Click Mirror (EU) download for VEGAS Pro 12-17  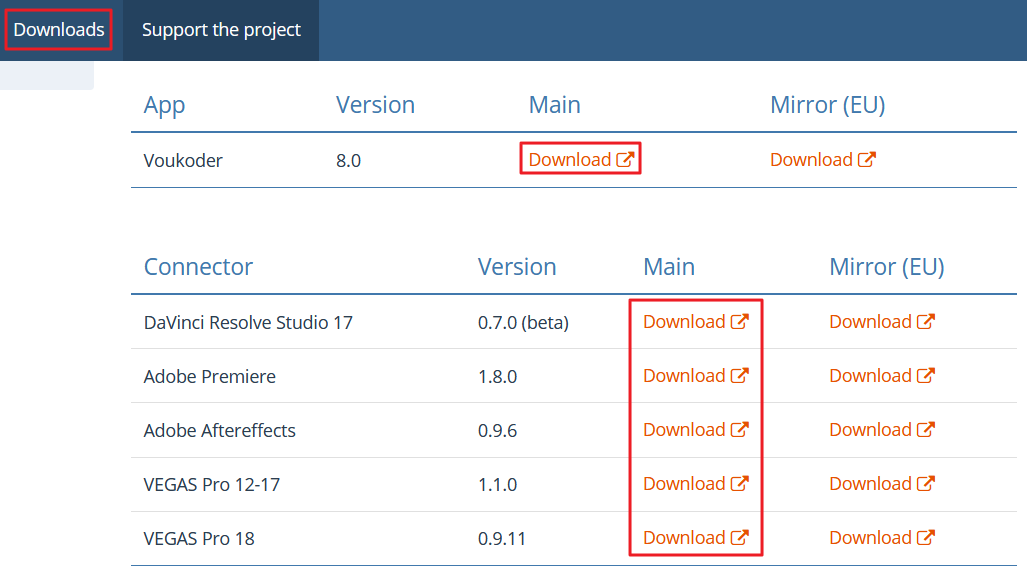point(882,484)
